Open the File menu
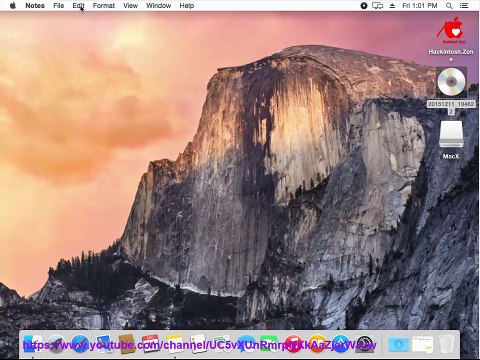480x360 pixels. pos(59,6)
